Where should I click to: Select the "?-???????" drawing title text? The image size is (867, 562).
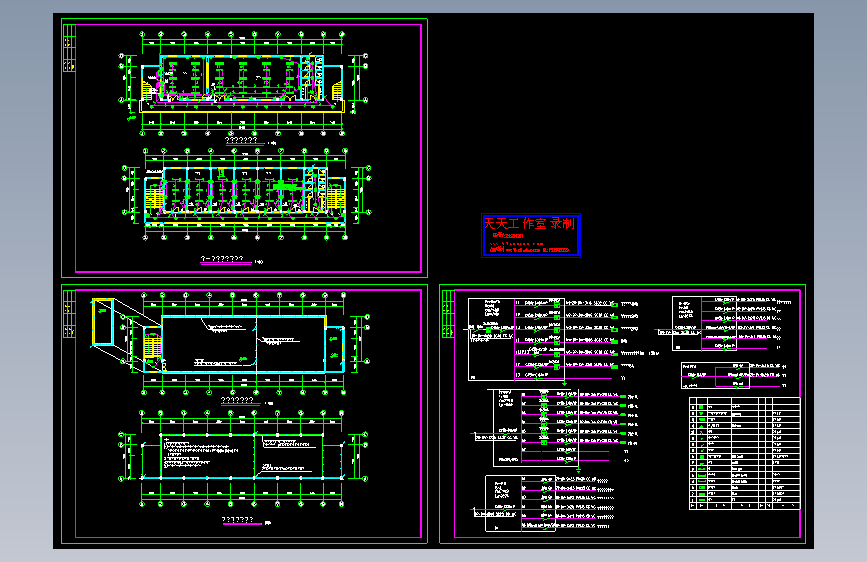point(222,258)
